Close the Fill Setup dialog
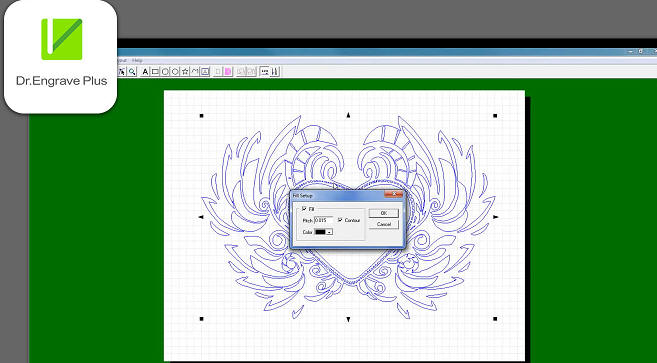The image size is (657, 363). (393, 194)
